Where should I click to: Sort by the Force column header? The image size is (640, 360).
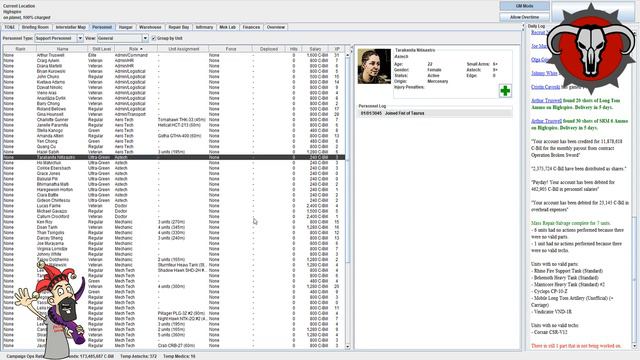[231, 49]
